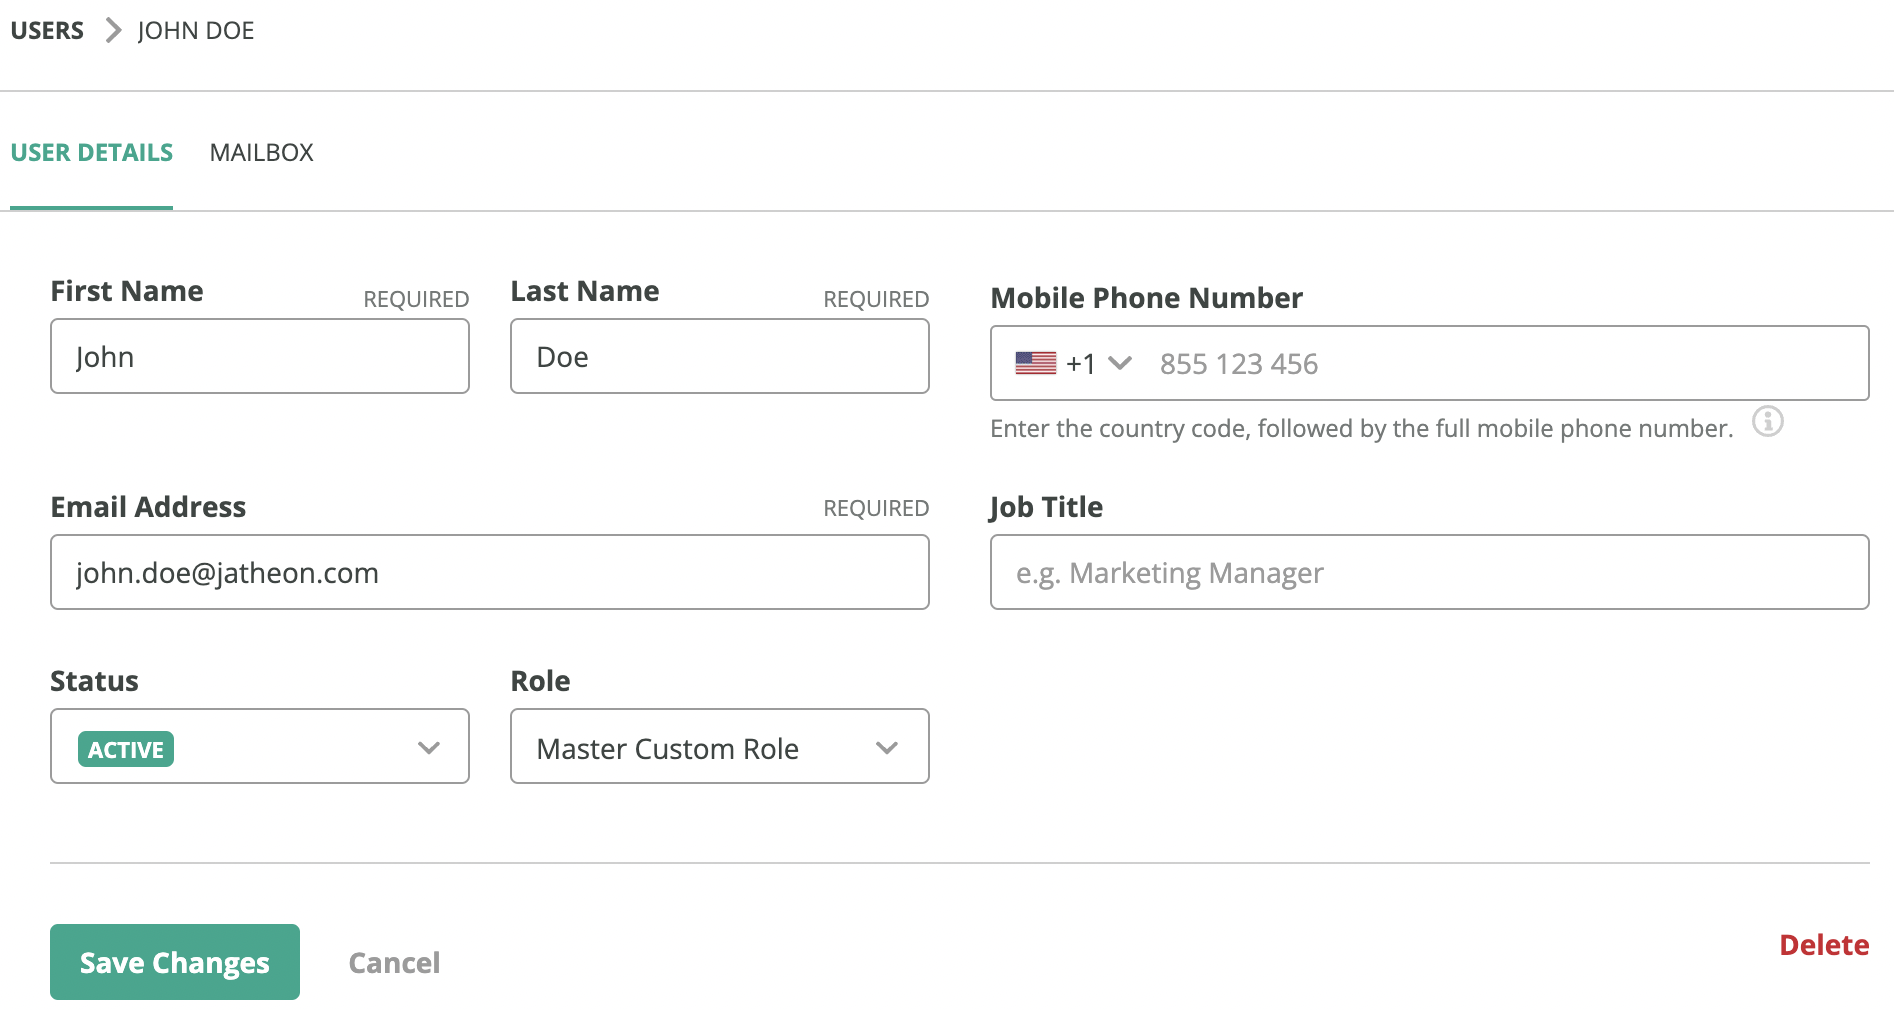This screenshot has height=1010, width=1894.
Task: Click the Email Address input
Action: 490,572
